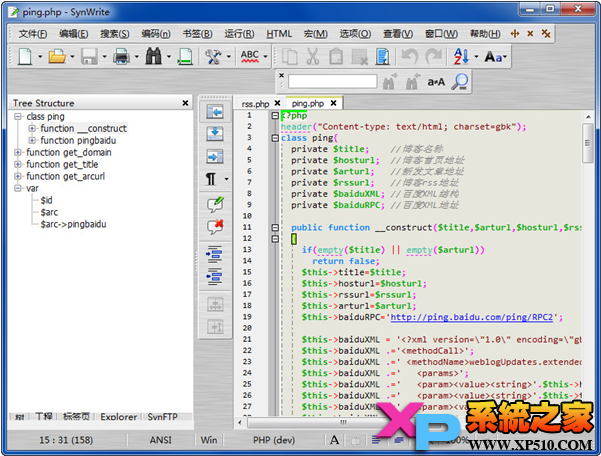Toggle the case-sensitive a•A search option
The height and width of the screenshot is (456, 601).
436,82
